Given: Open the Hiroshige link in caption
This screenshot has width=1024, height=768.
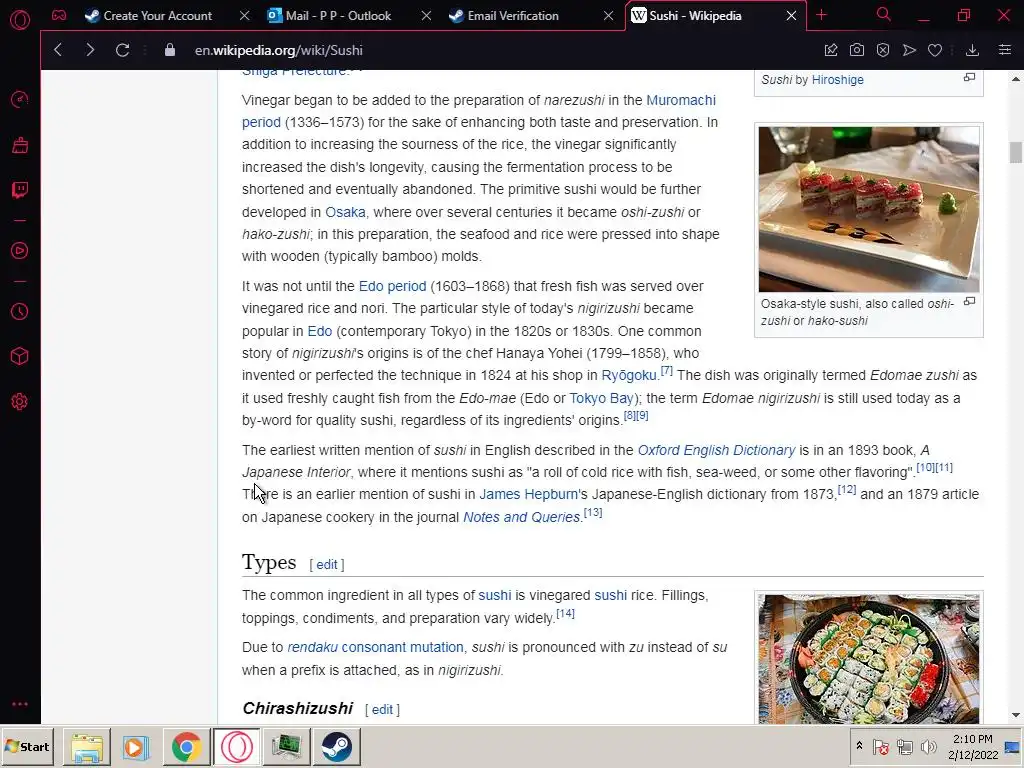Looking at the screenshot, I should click(x=837, y=80).
